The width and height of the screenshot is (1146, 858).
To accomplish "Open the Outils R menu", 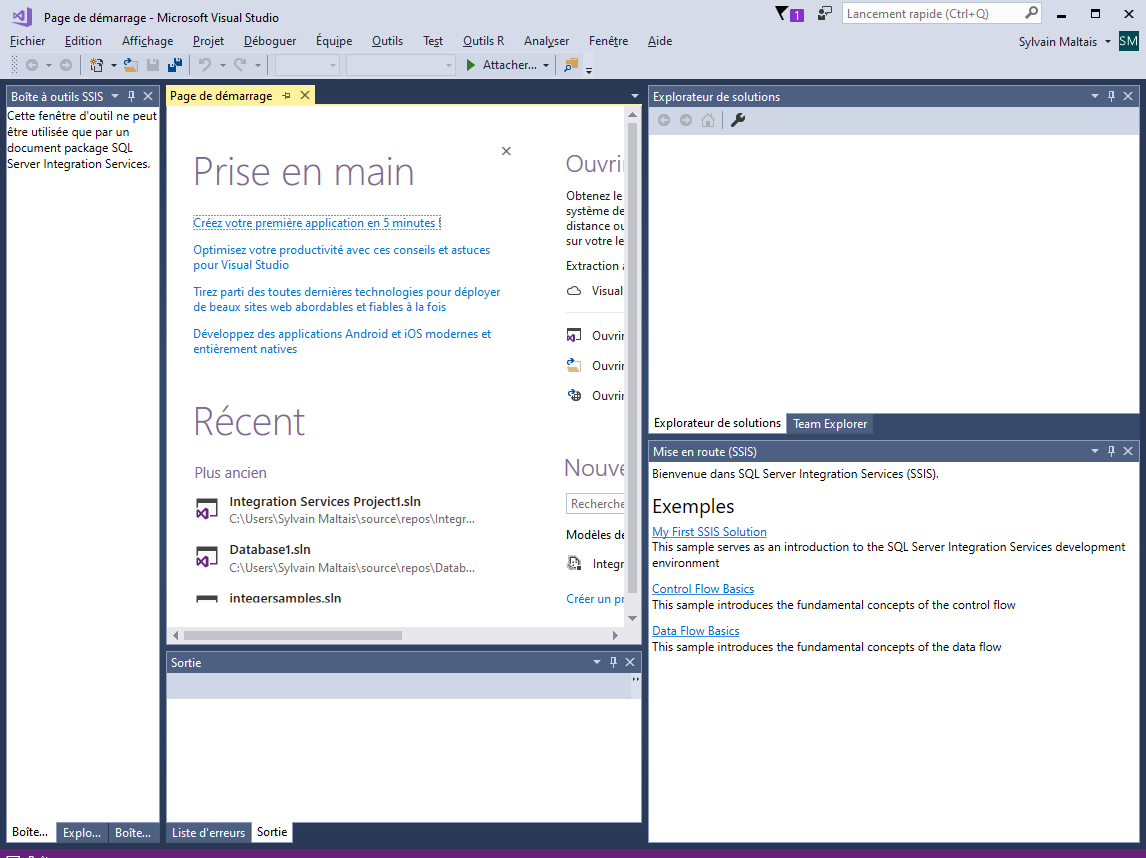I will [483, 41].
